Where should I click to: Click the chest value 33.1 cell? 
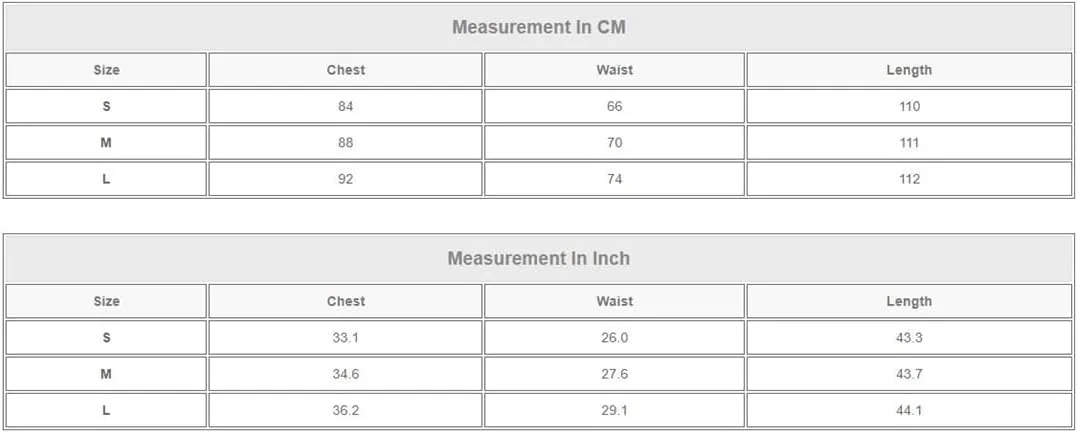[x=345, y=337]
